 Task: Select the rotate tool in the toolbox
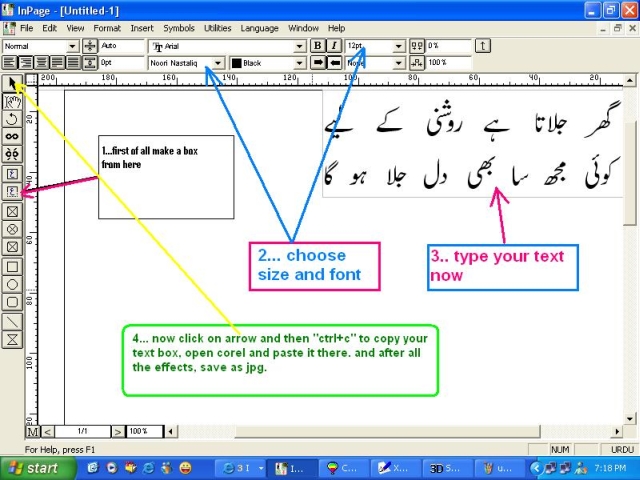click(x=12, y=119)
